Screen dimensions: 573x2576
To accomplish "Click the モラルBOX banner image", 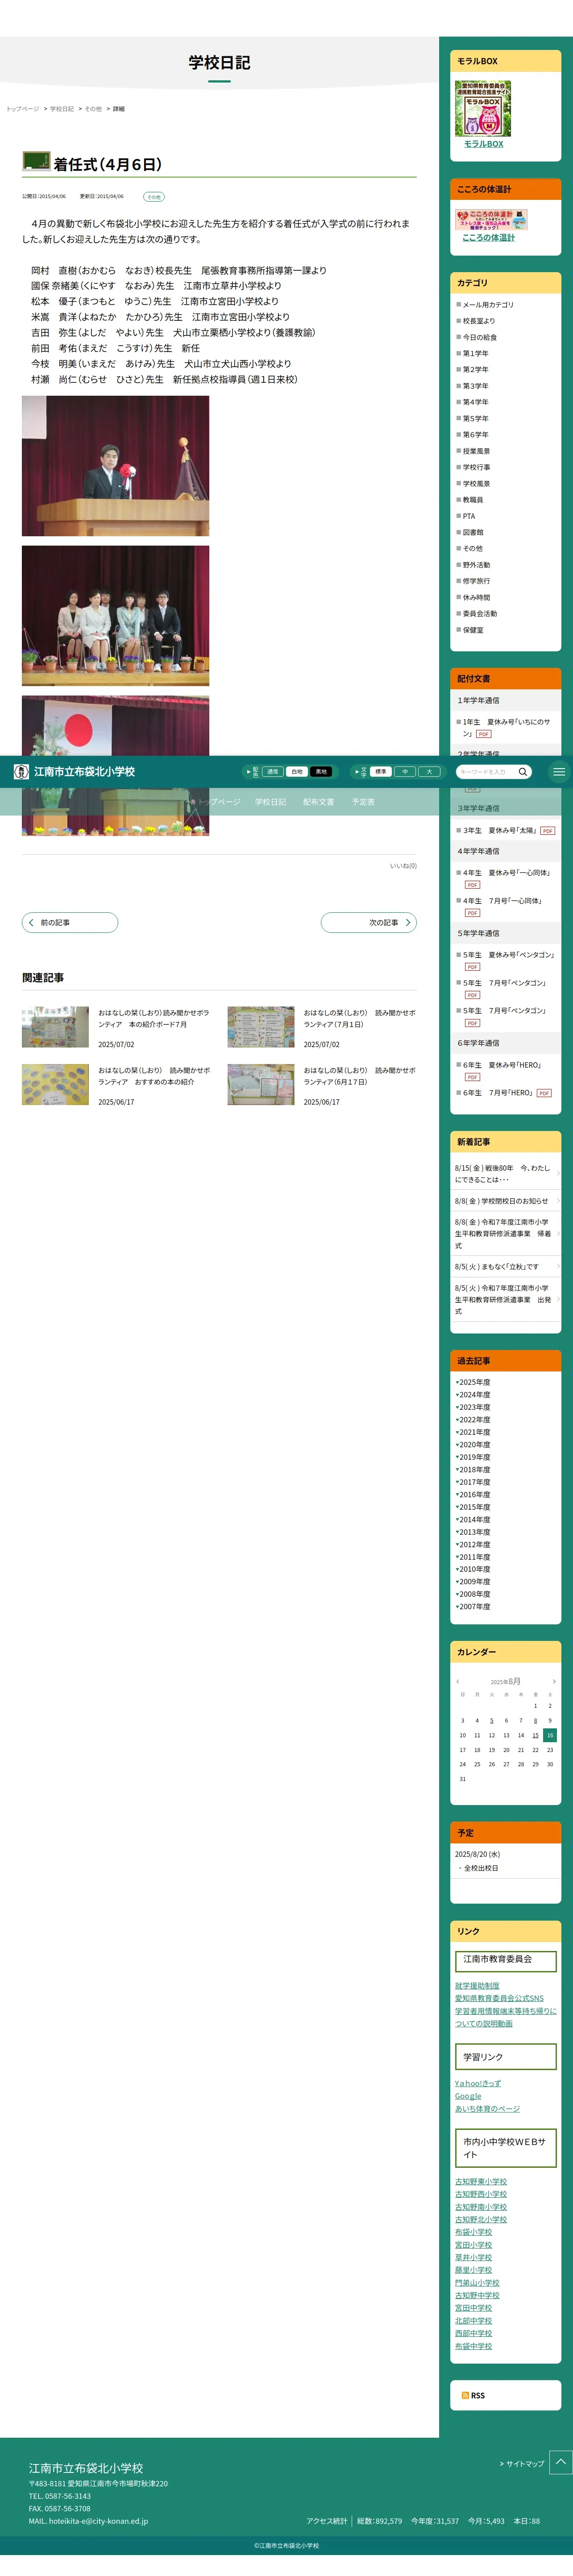I will click(483, 109).
